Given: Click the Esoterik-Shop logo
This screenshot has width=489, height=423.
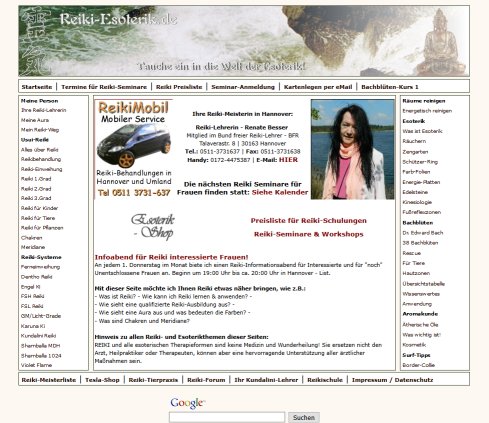Looking at the screenshot, I should [x=153, y=227].
